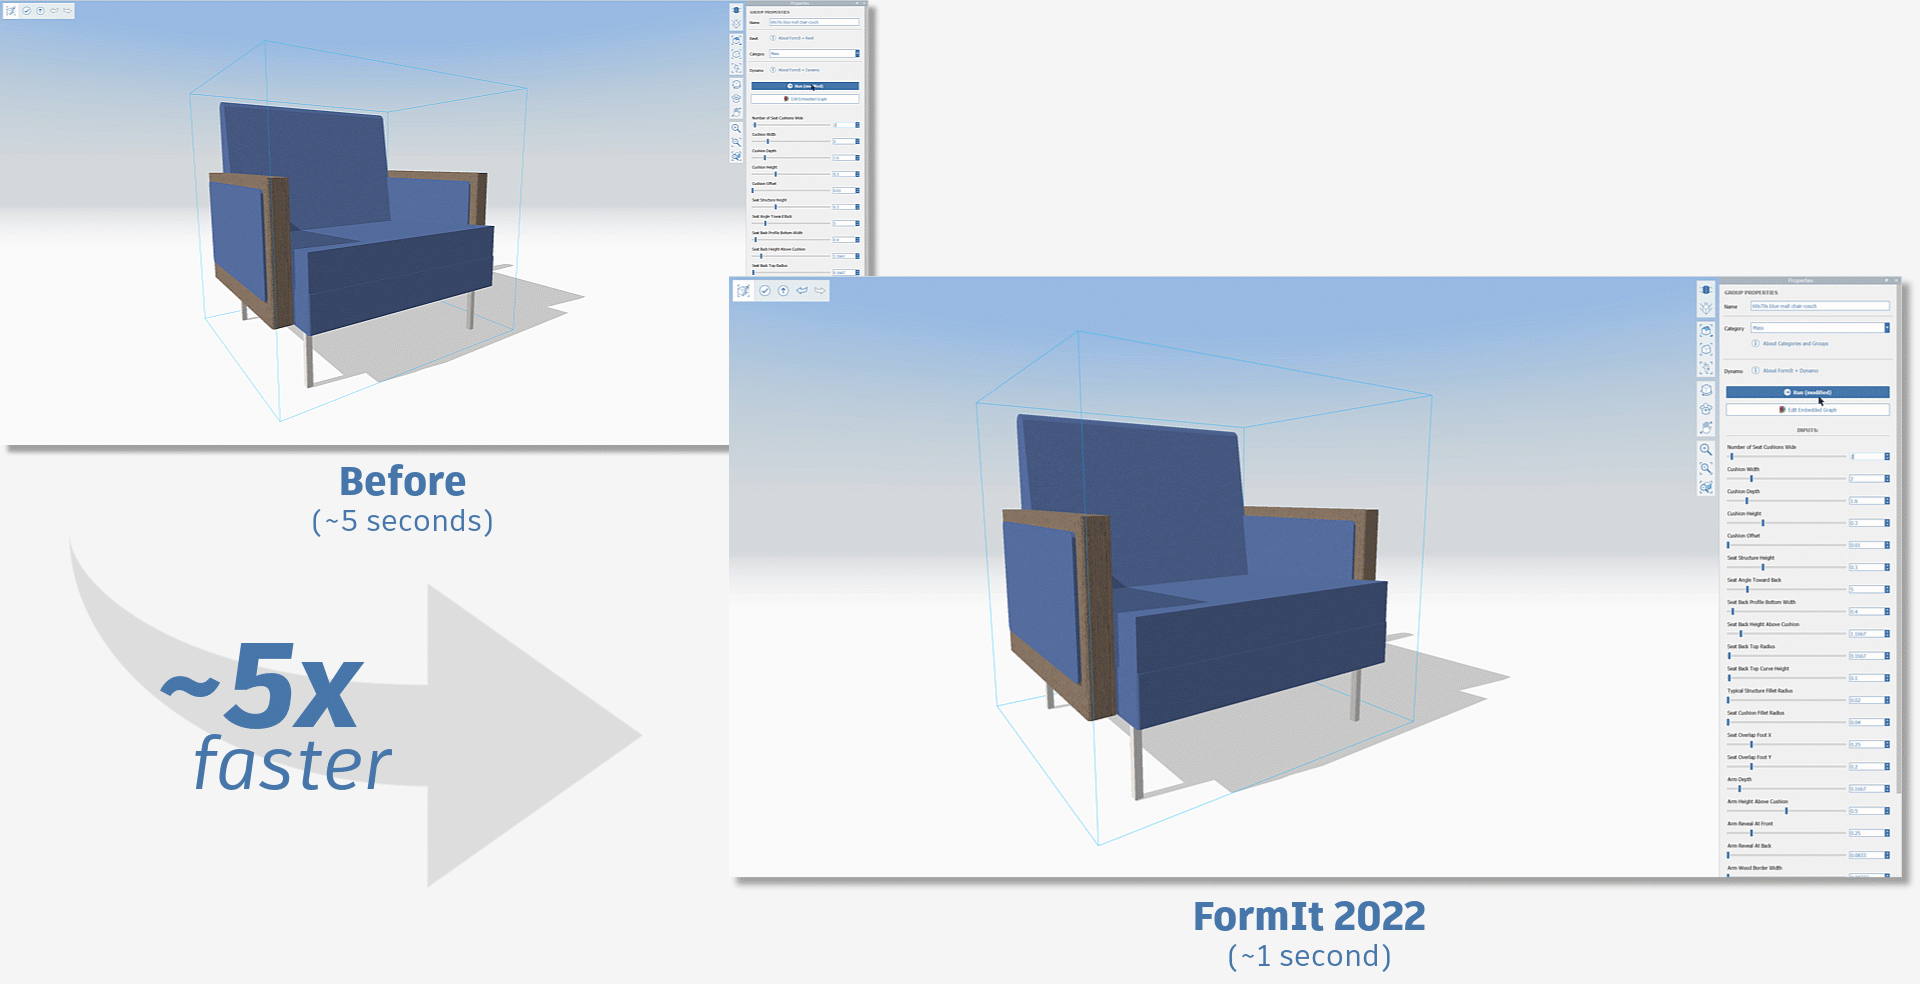Click Undo arrow in FormIt 2022 toolbar
The height and width of the screenshot is (984, 1920).
click(x=802, y=291)
